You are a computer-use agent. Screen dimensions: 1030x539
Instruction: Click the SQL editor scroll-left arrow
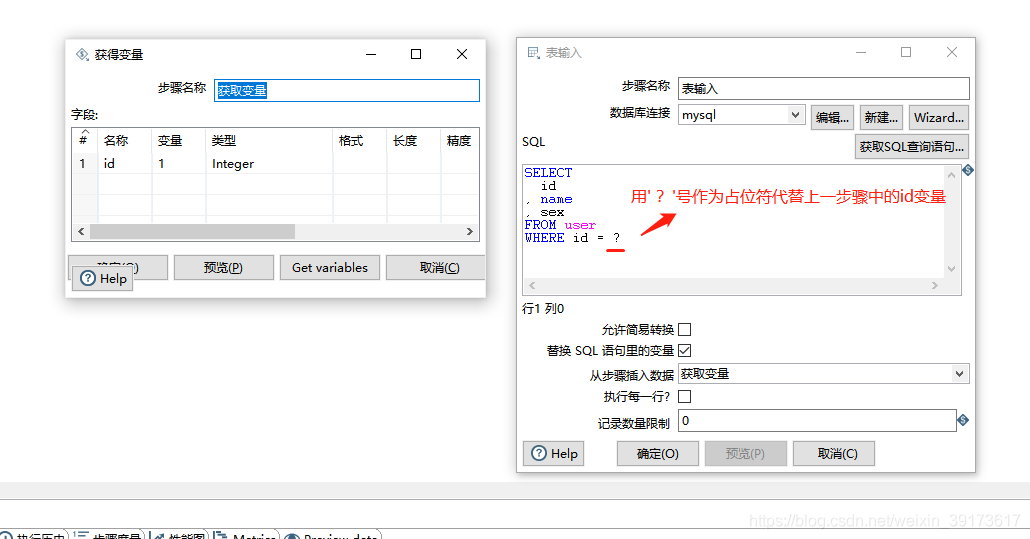click(532, 286)
